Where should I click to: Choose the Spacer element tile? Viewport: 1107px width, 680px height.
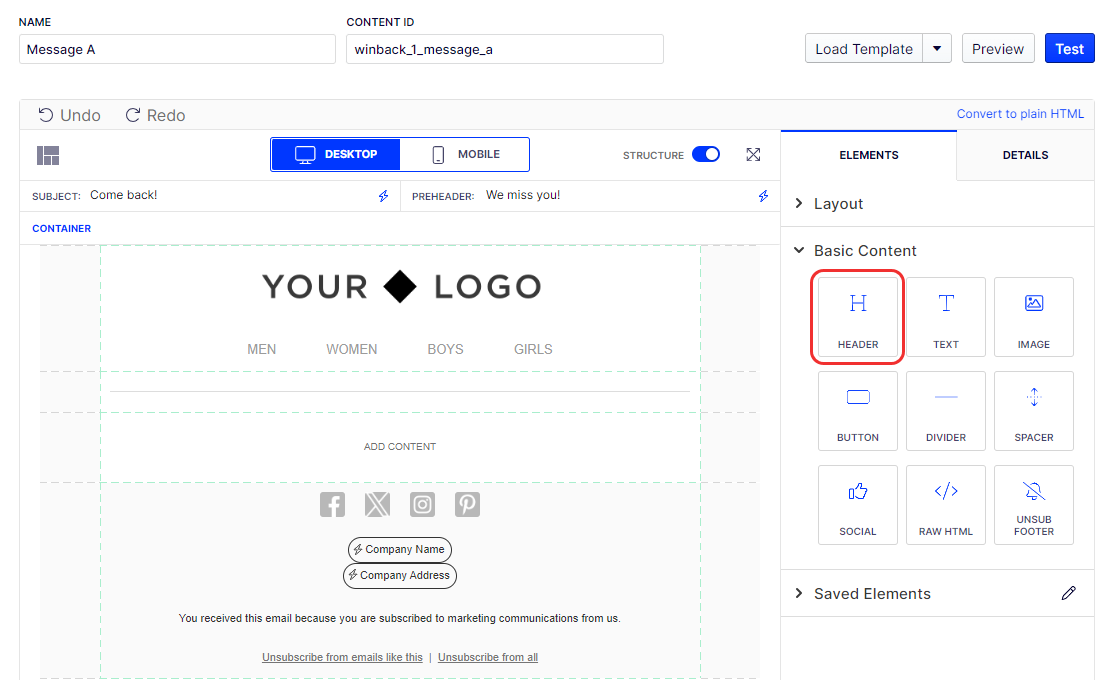click(1033, 411)
